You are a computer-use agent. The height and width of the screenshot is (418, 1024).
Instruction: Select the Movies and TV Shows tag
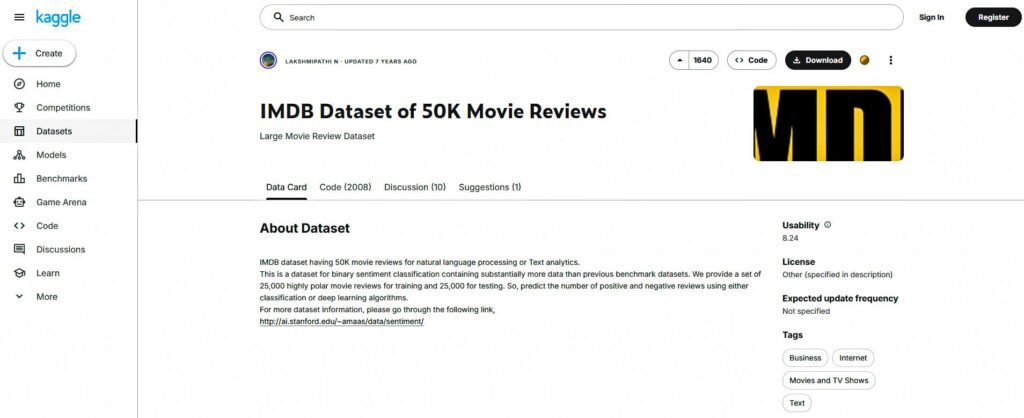(828, 380)
